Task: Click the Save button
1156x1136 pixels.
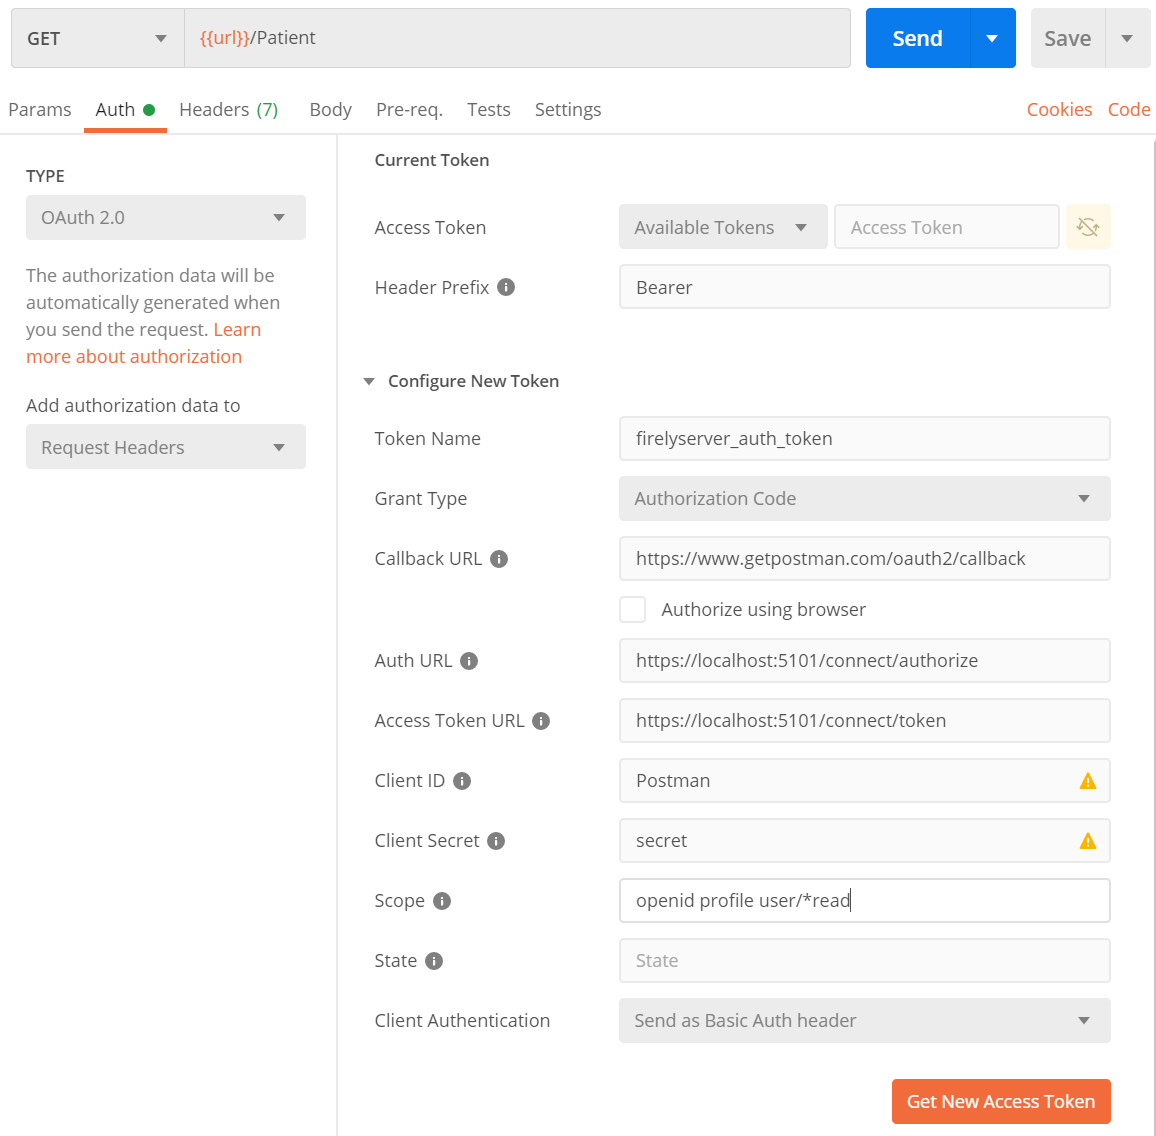Action: pyautogui.click(x=1068, y=38)
